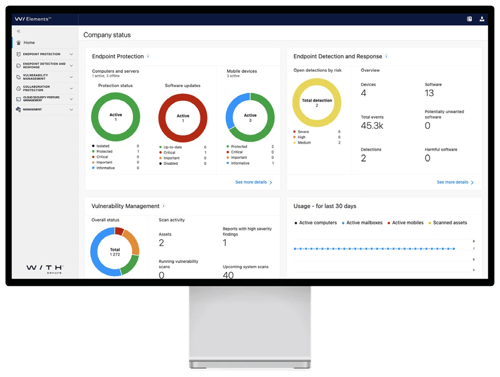Click info icon beside Endpoint Detection and Response heading
Image resolution: width=500 pixels, height=377 pixels.
coord(386,56)
